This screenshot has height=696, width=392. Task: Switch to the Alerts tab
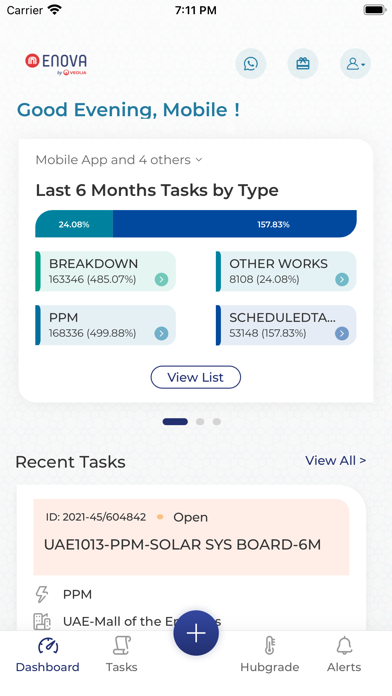pos(344,655)
